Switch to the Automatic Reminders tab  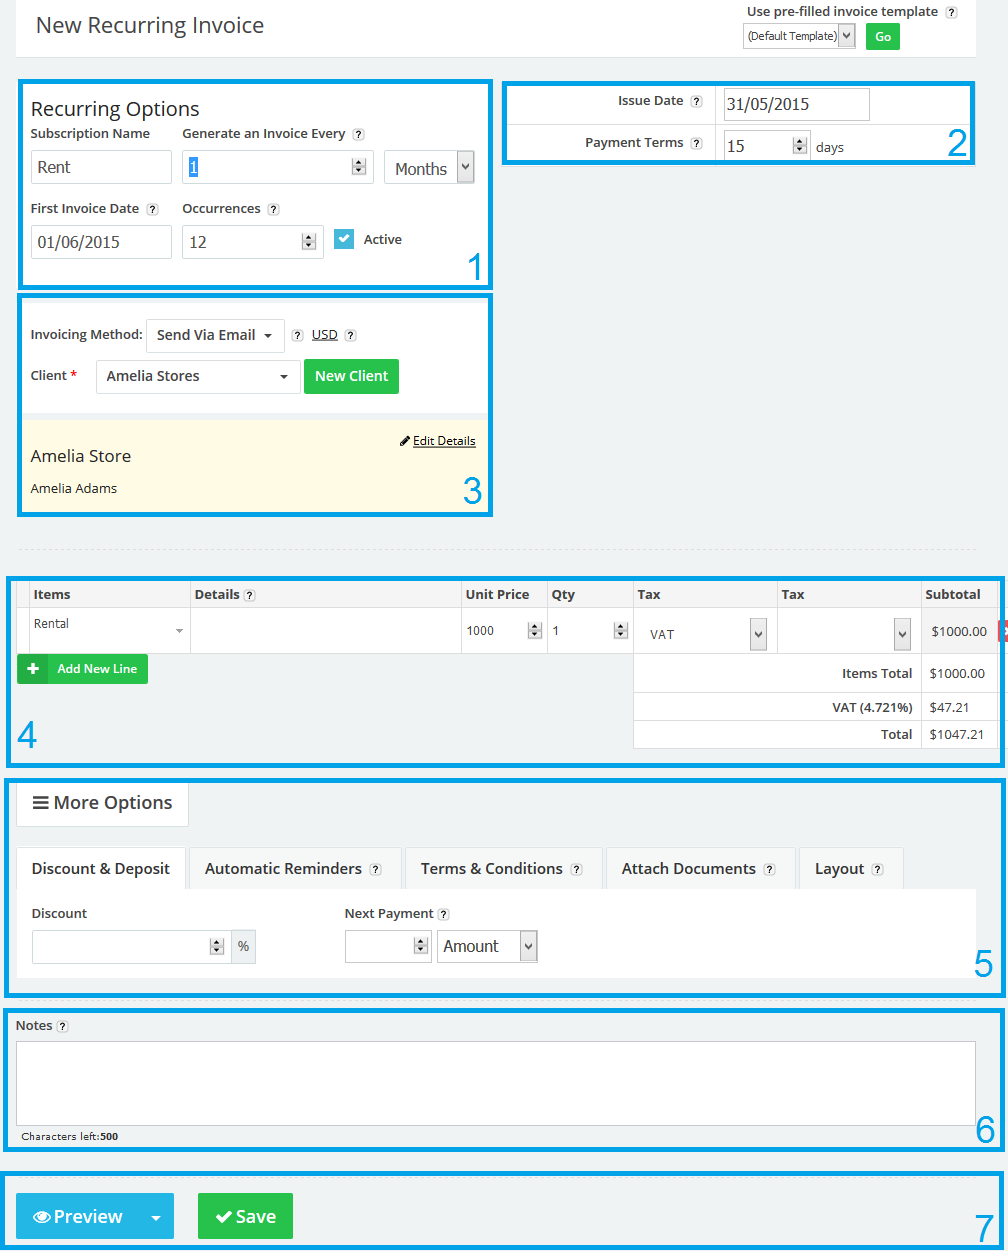[285, 868]
